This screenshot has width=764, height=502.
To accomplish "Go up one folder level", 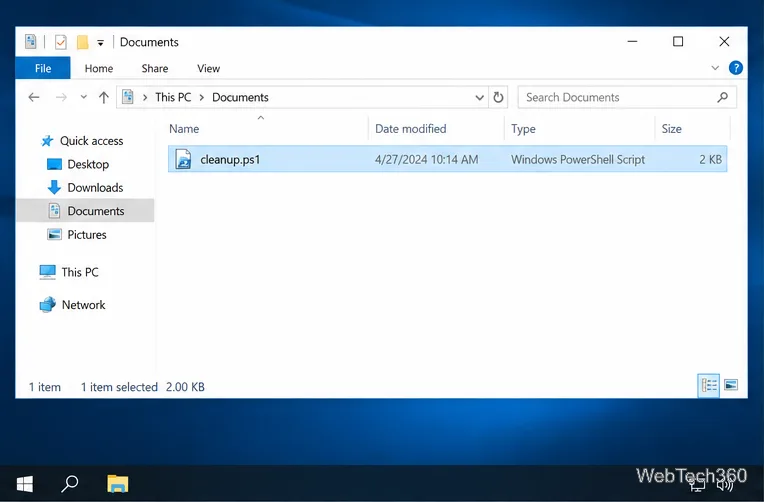I will [103, 97].
